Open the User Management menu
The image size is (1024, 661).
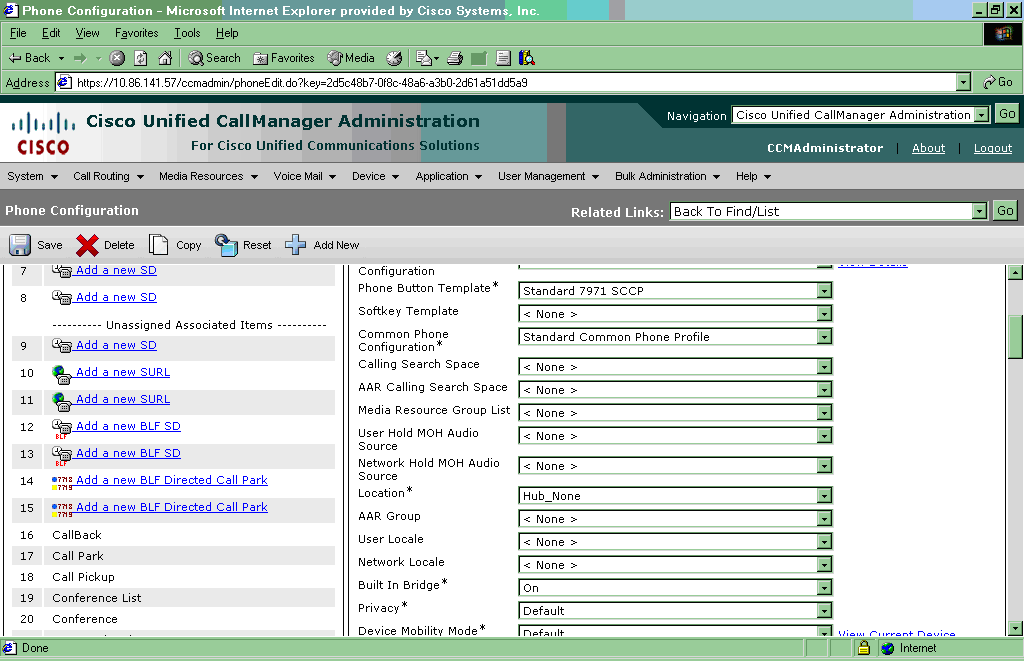548,176
